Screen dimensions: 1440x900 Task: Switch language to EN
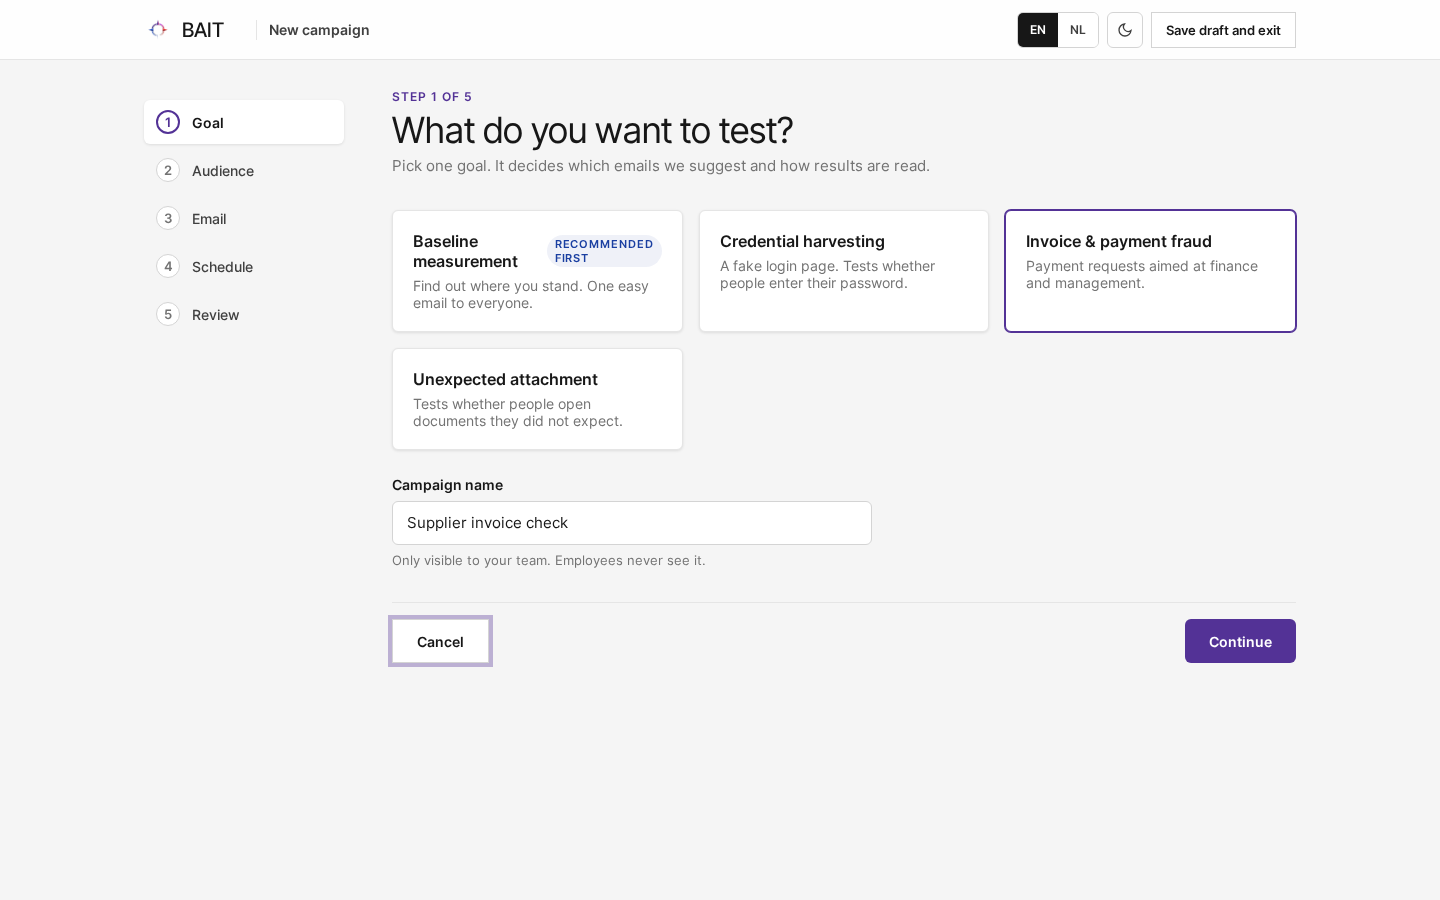click(1038, 30)
